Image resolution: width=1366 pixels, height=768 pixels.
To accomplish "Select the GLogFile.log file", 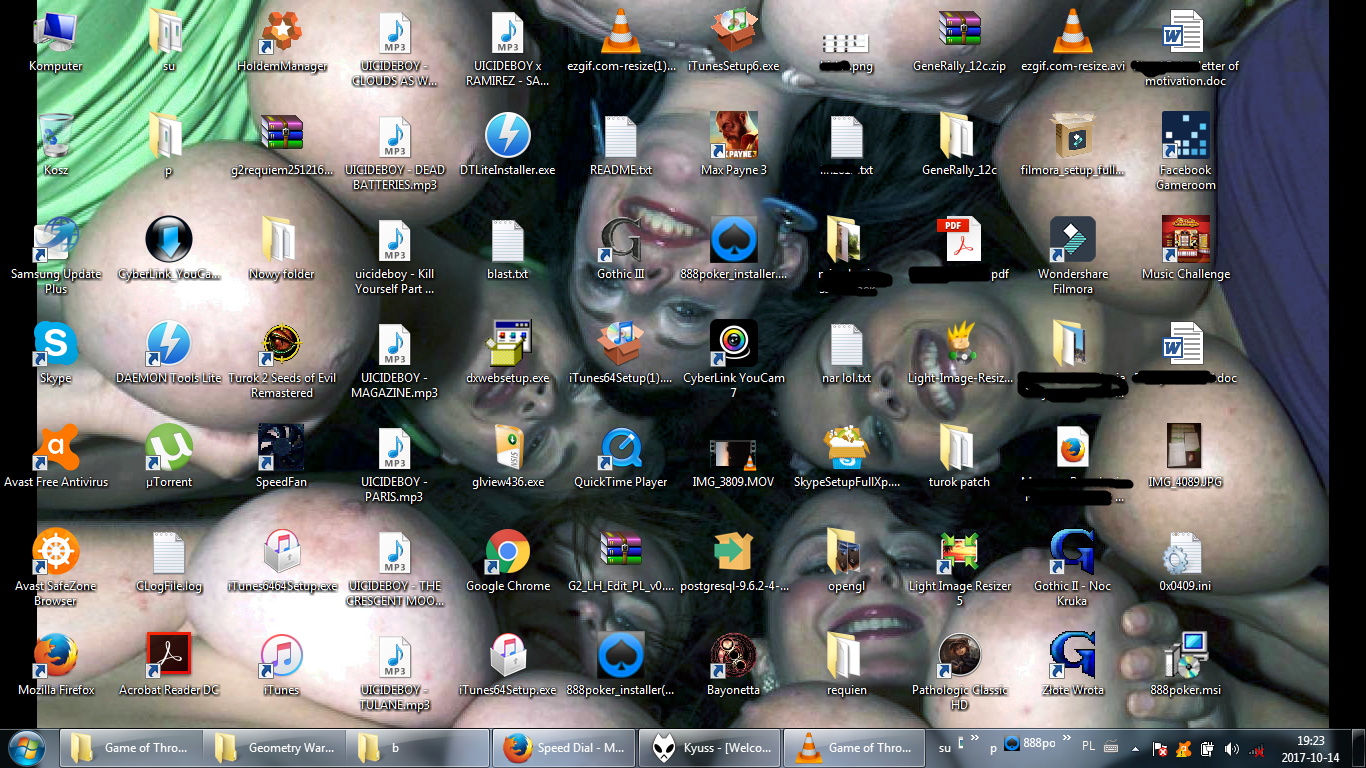I will click(169, 561).
